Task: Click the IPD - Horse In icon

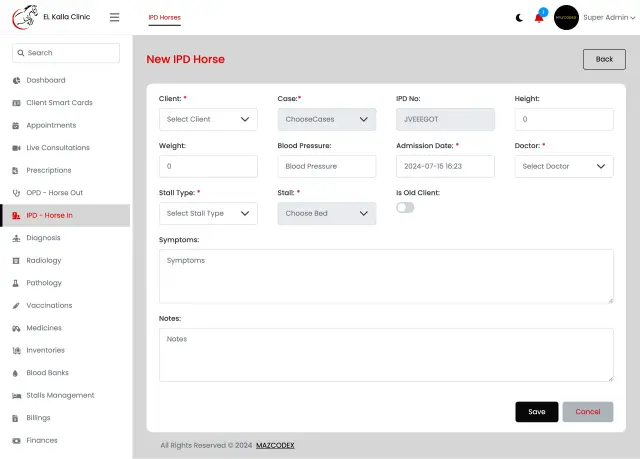Action: [16, 215]
